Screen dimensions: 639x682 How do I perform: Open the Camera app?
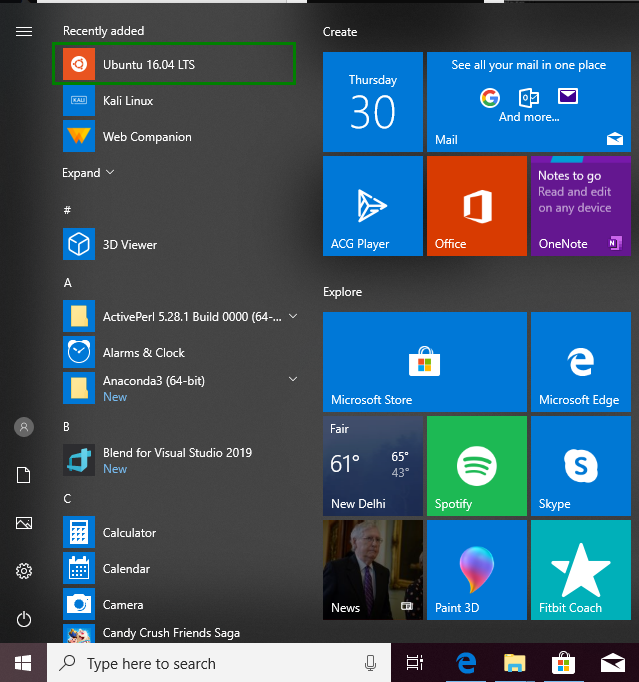180,604
